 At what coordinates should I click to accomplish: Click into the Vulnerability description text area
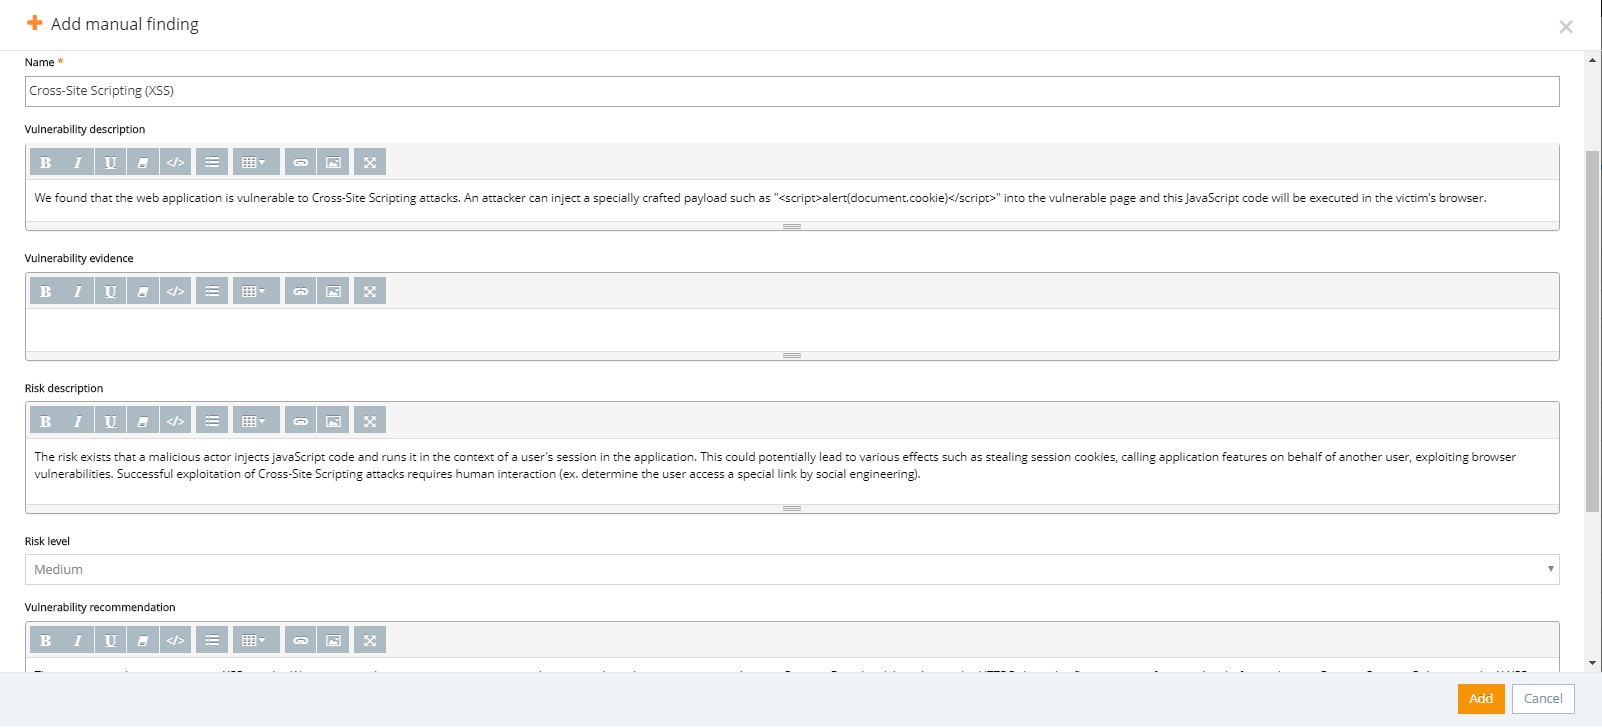pos(792,200)
